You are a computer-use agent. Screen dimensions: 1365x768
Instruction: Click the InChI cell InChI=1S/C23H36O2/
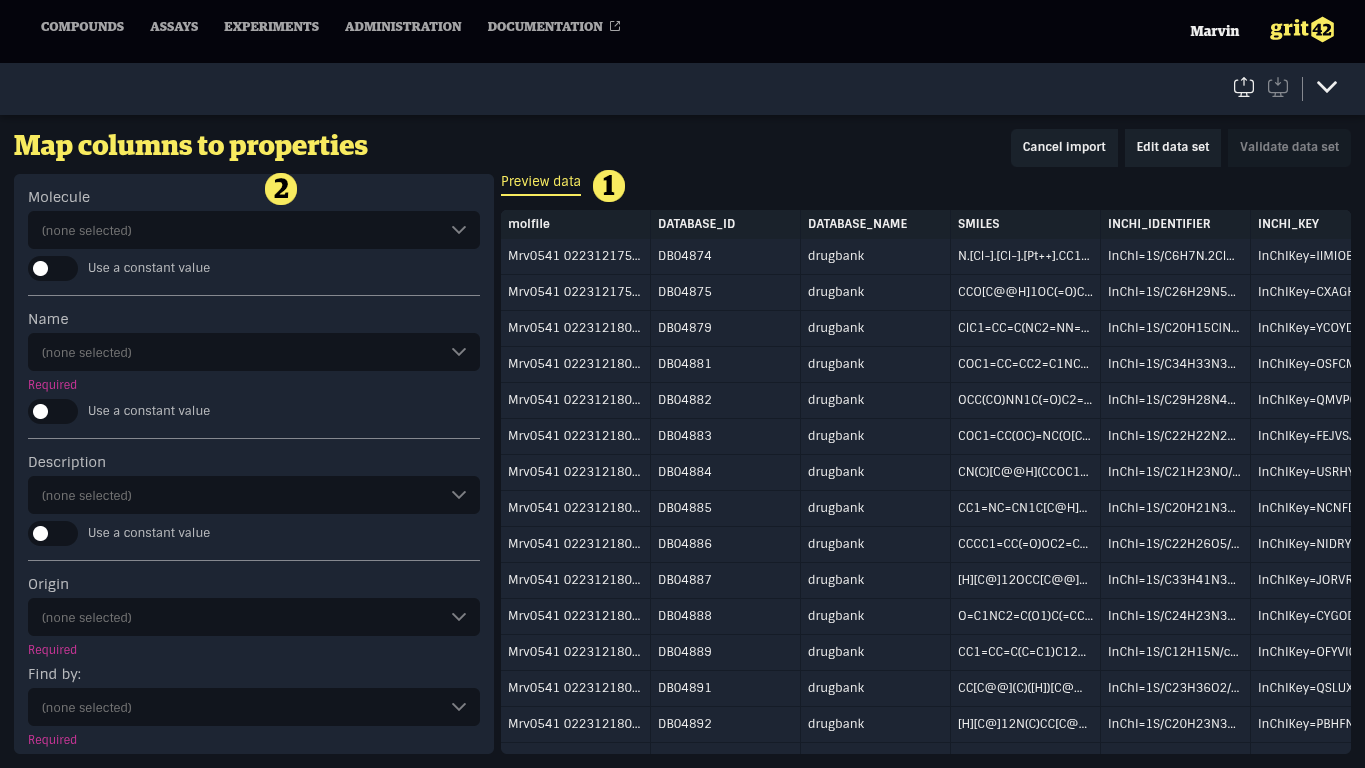1175,688
